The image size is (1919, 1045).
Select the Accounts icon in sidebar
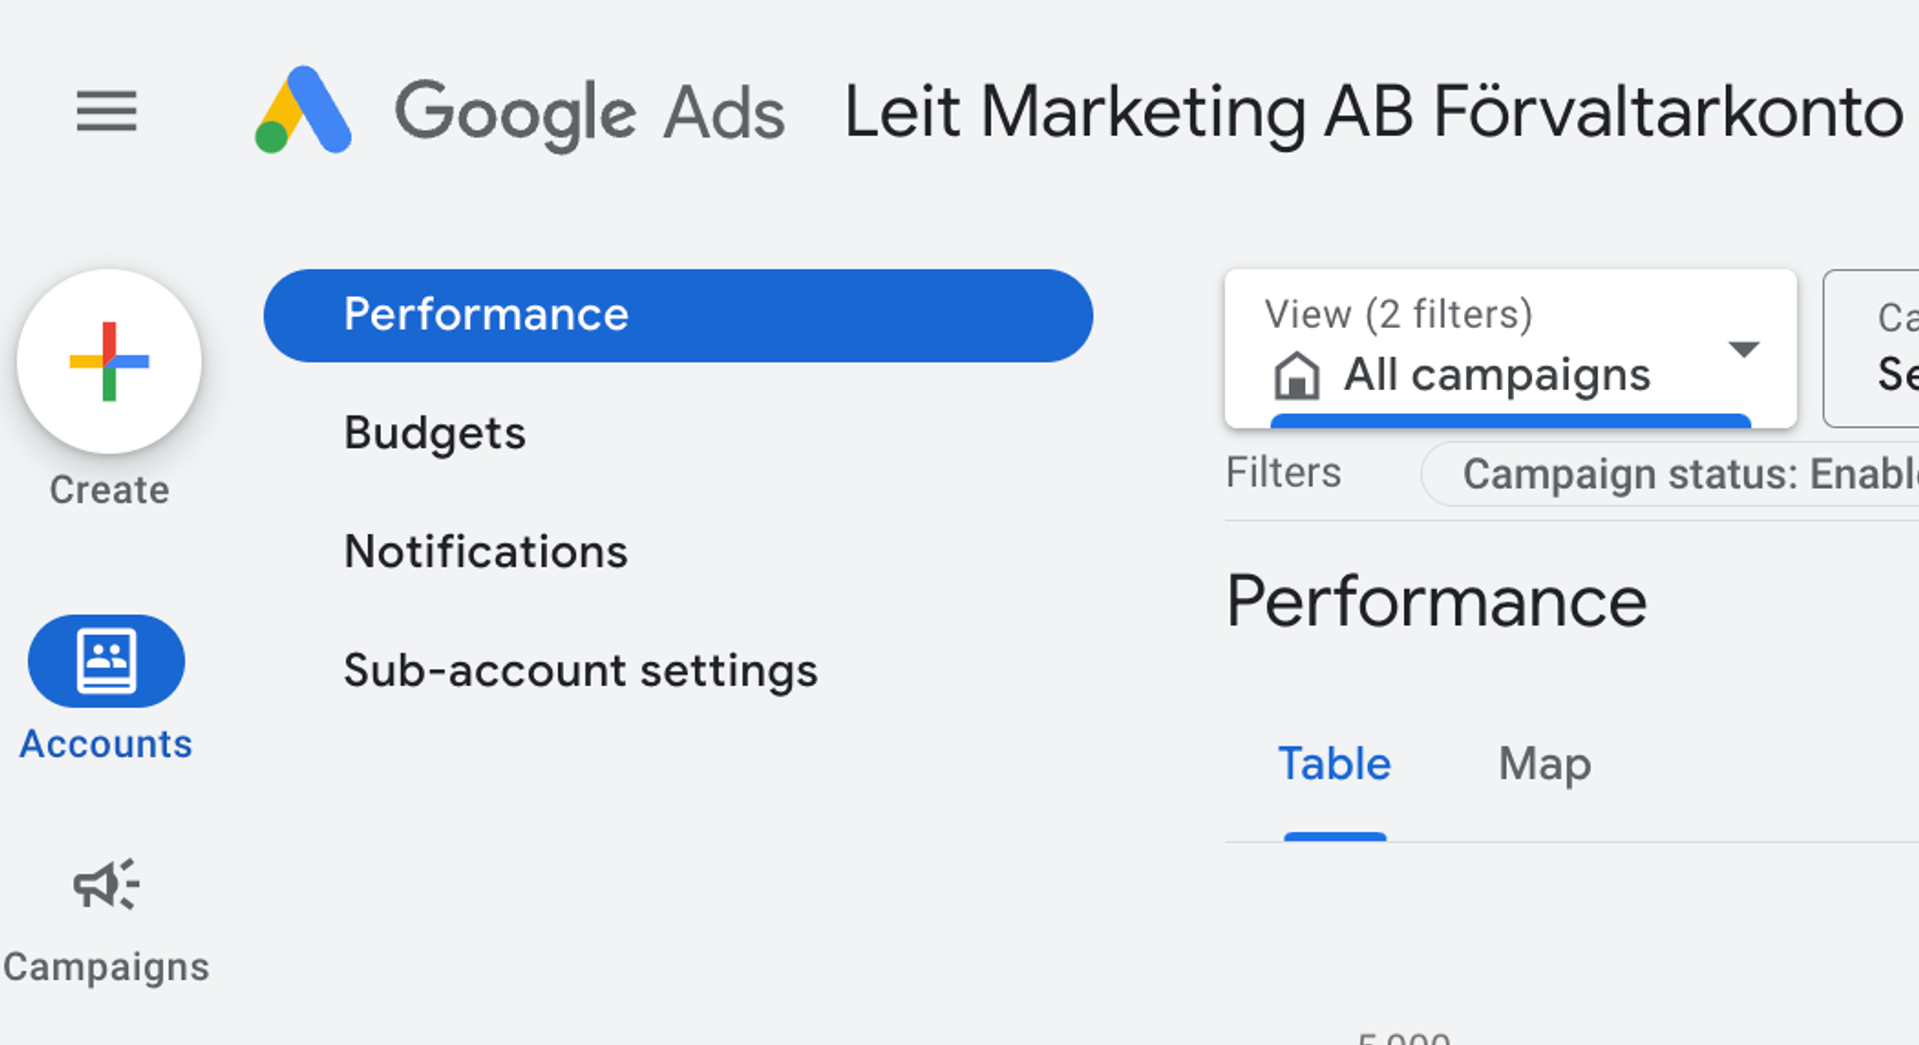[x=106, y=661]
